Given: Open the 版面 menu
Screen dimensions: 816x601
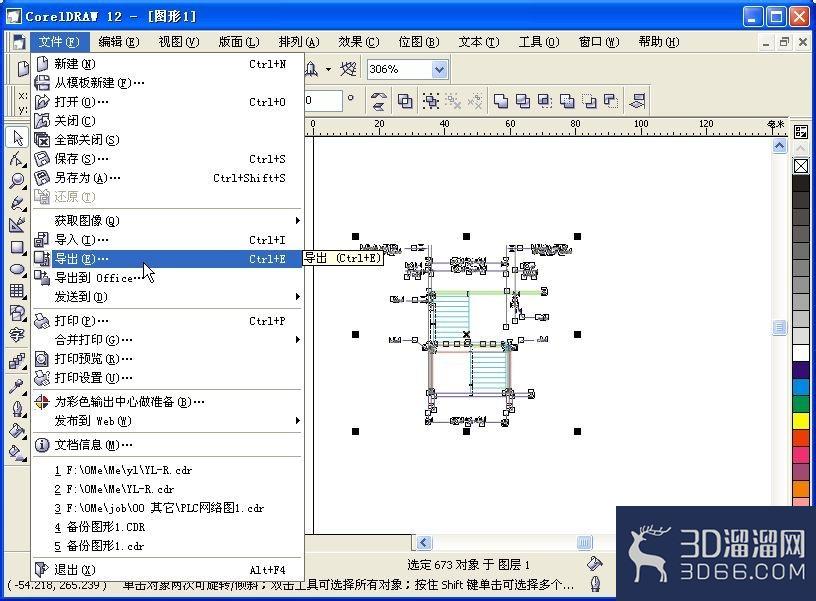Looking at the screenshot, I should 238,42.
